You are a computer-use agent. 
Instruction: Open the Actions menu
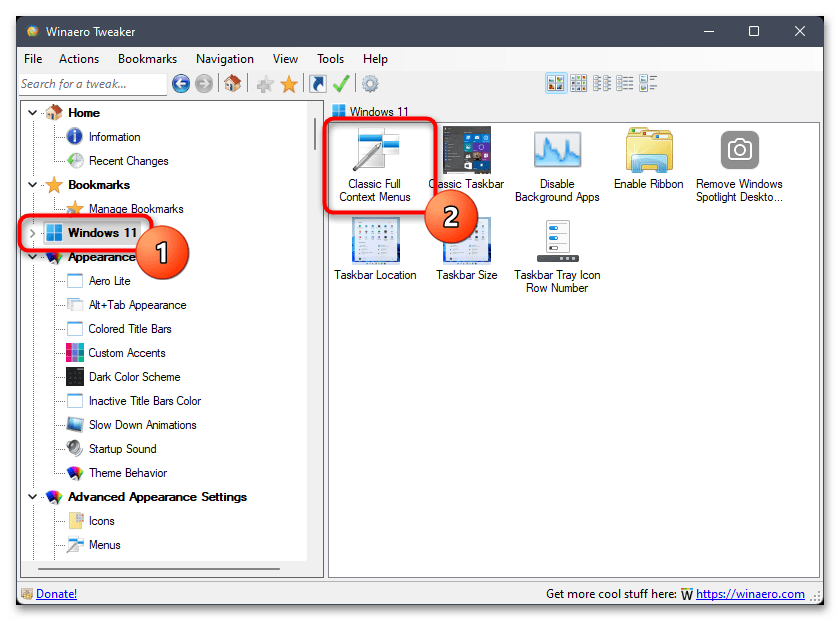79,59
